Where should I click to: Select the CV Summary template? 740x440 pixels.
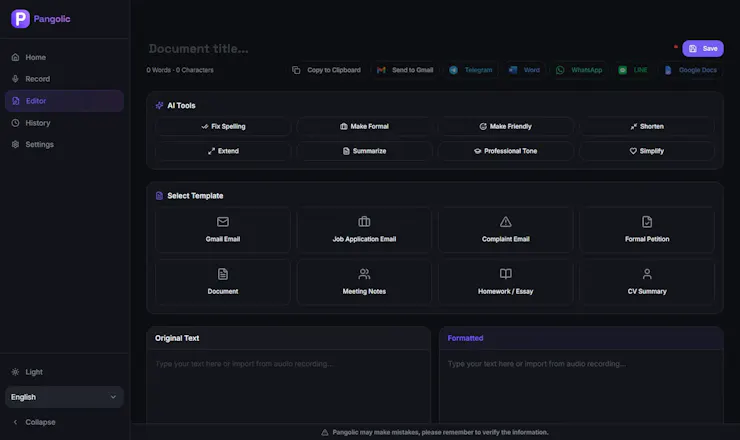647,282
